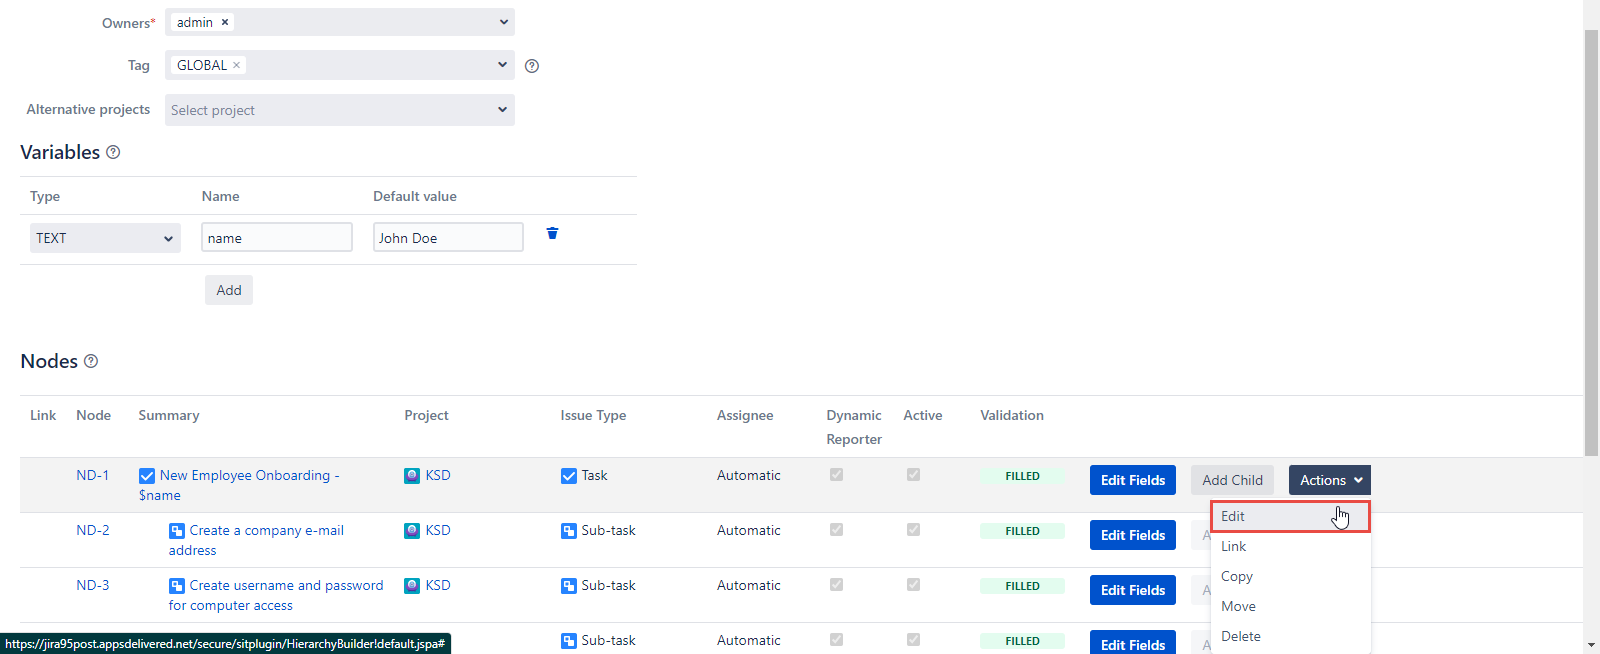Choose Edit from the Actions menu

[1234, 517]
